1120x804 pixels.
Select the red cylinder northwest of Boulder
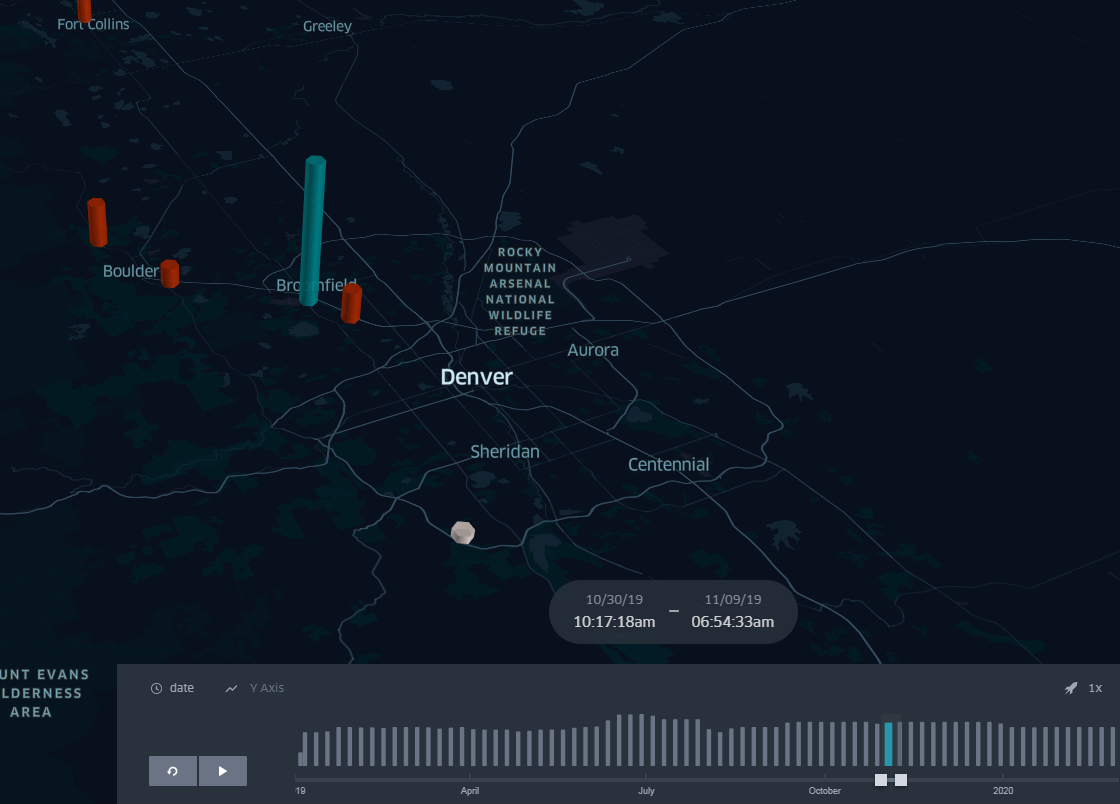[x=97, y=223]
